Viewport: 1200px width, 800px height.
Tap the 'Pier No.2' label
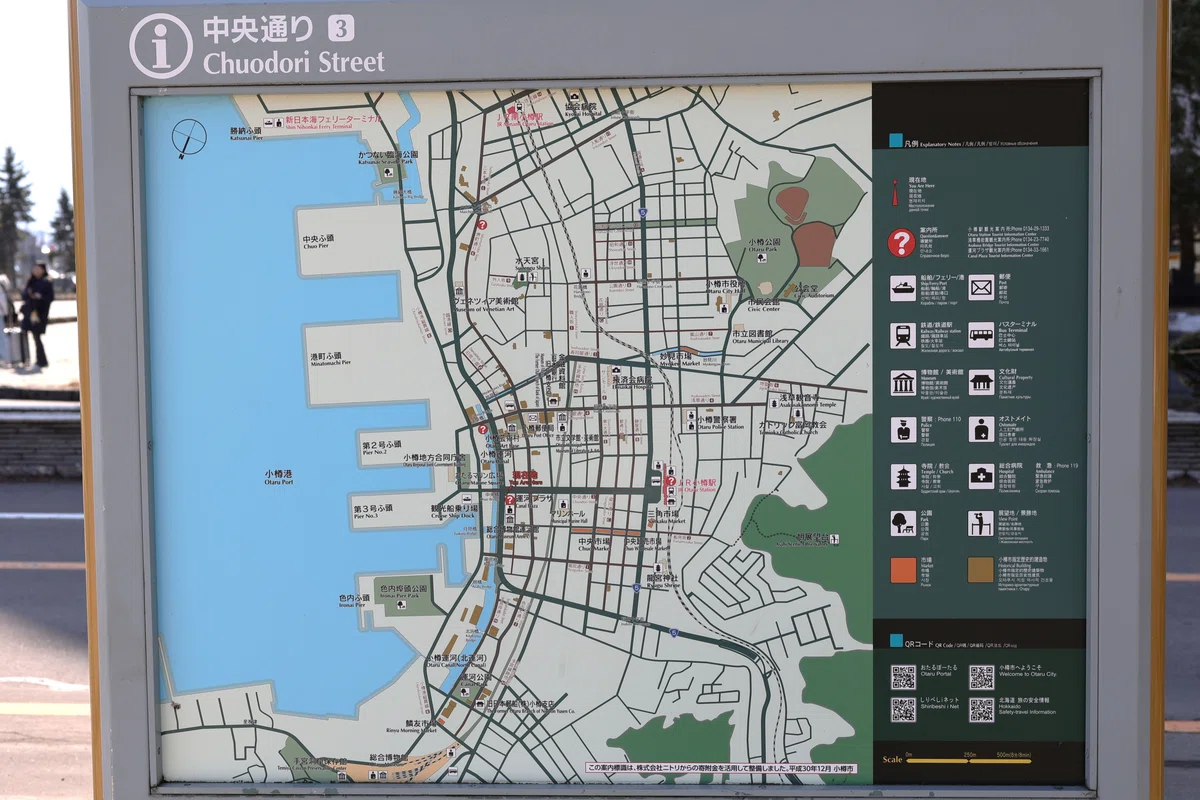coord(374,453)
